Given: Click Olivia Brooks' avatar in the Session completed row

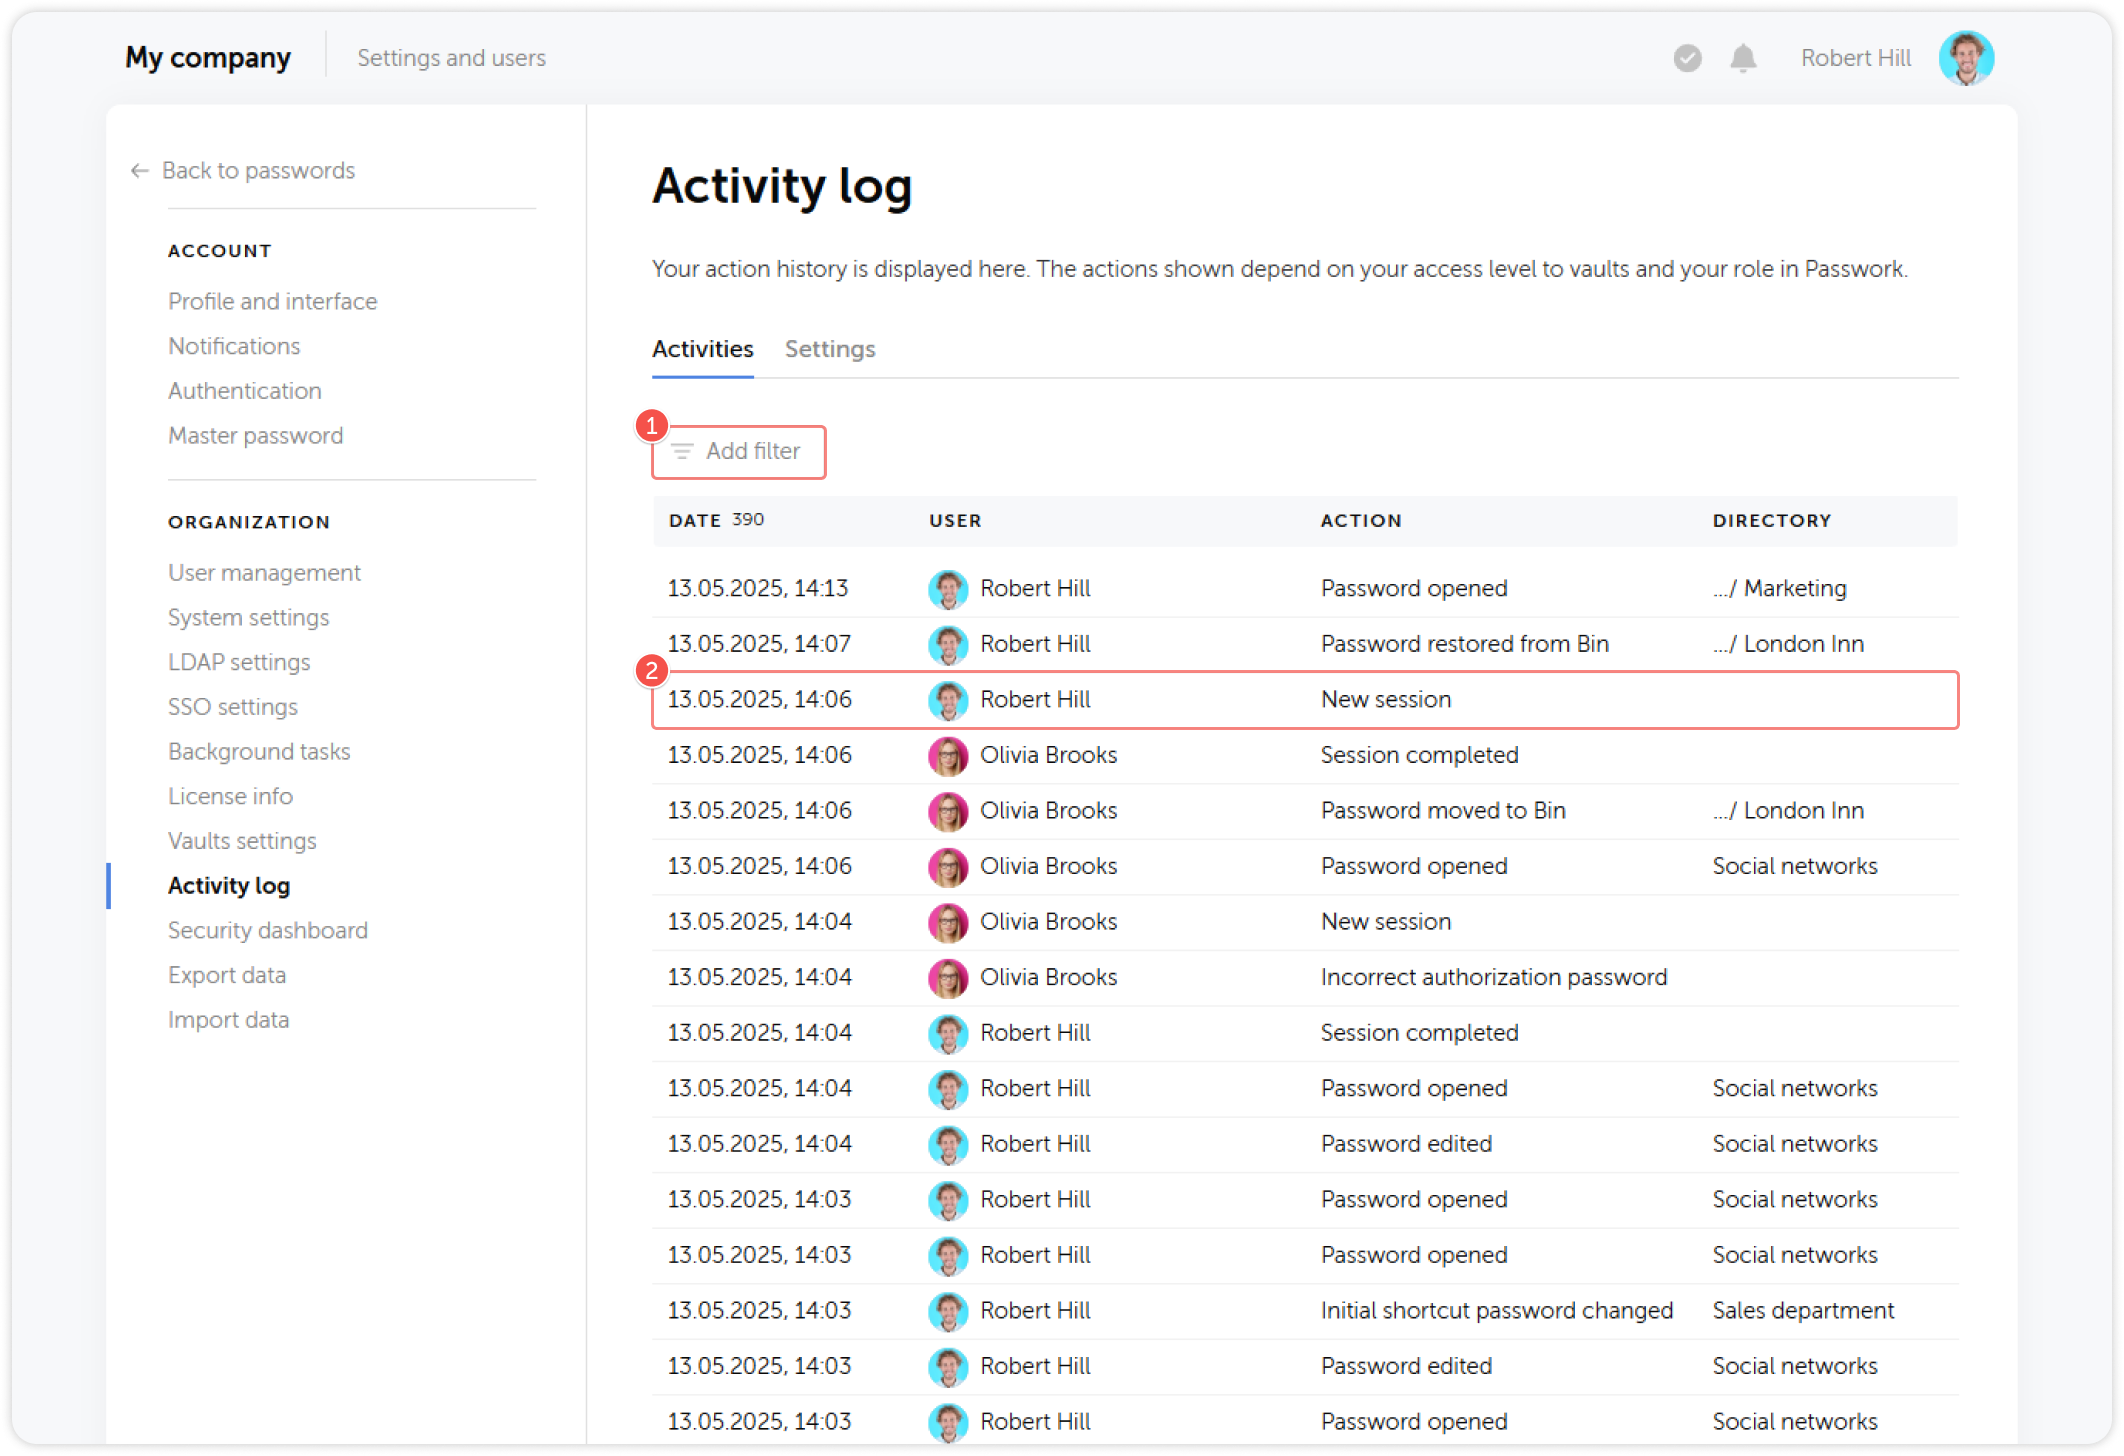Looking at the screenshot, I should pos(948,755).
